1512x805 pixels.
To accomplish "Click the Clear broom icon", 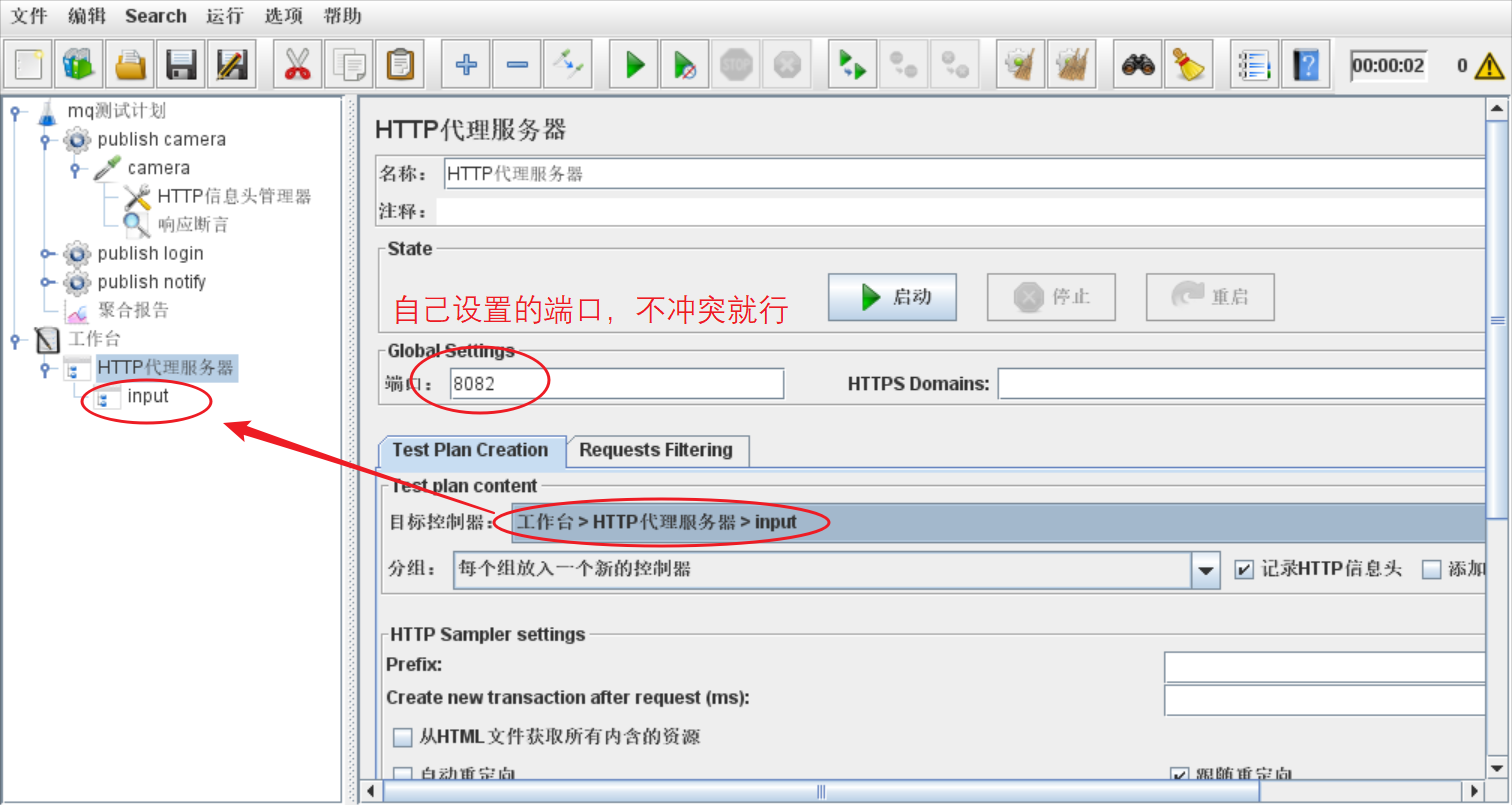I will [x=1021, y=66].
